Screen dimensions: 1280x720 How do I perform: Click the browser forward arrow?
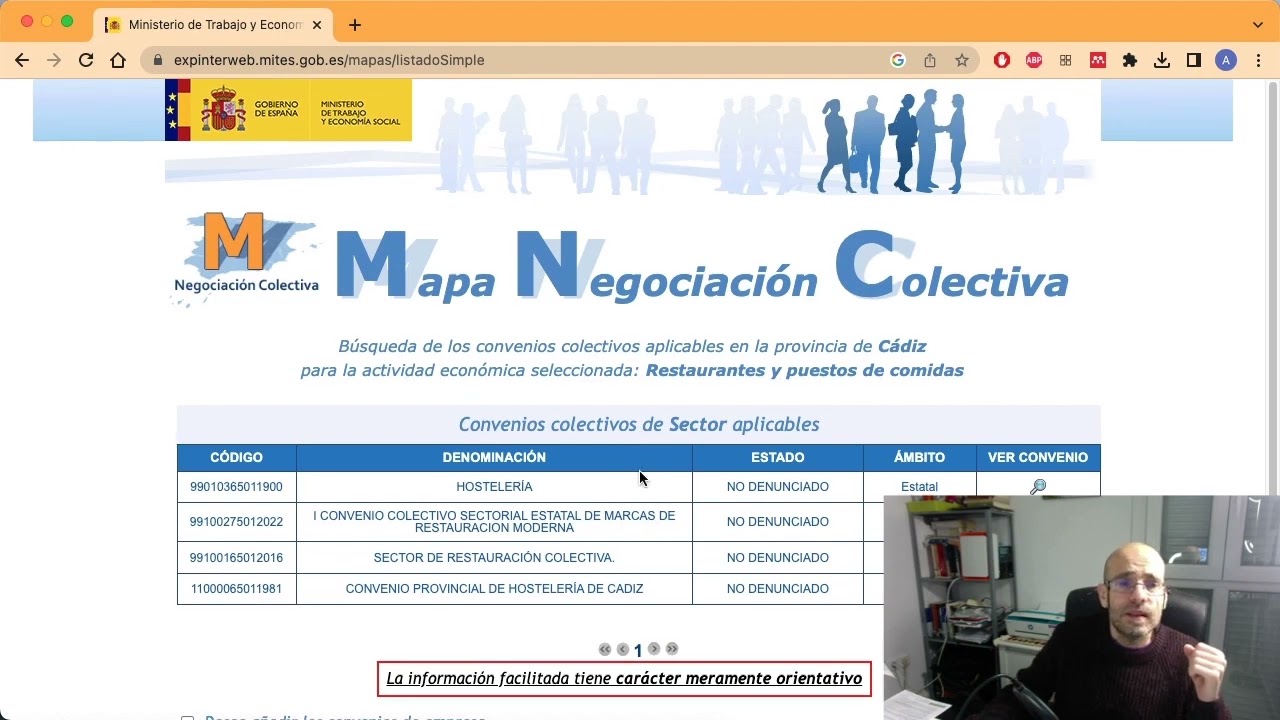pos(54,60)
